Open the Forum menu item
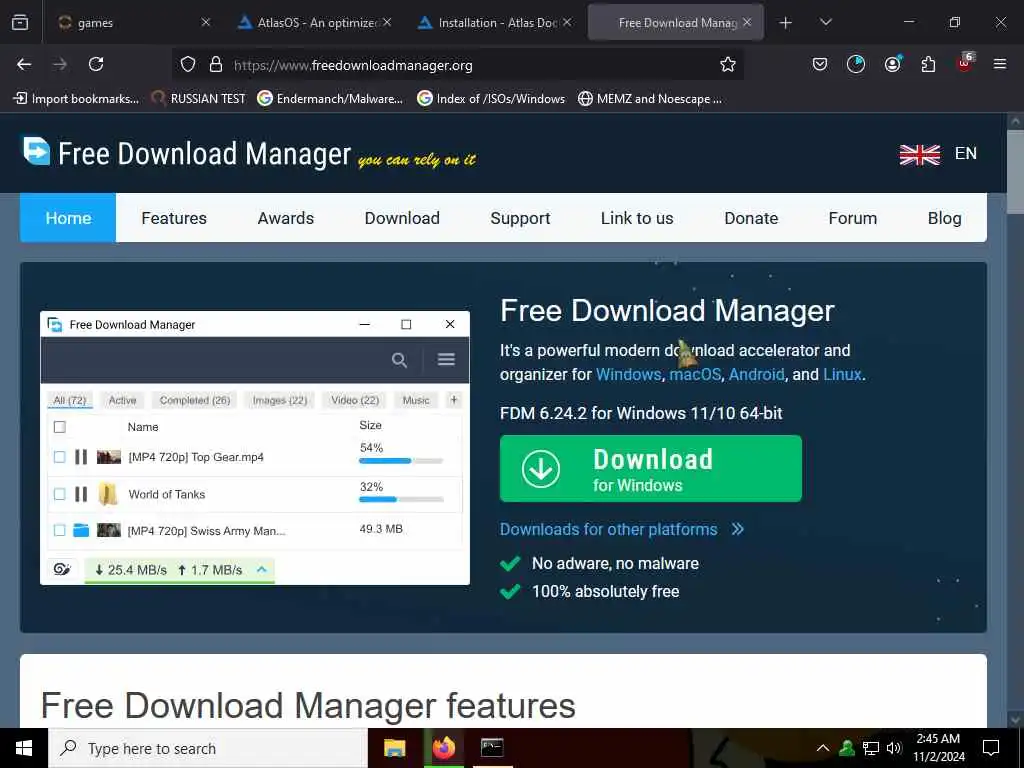1024x768 pixels. 852,218
